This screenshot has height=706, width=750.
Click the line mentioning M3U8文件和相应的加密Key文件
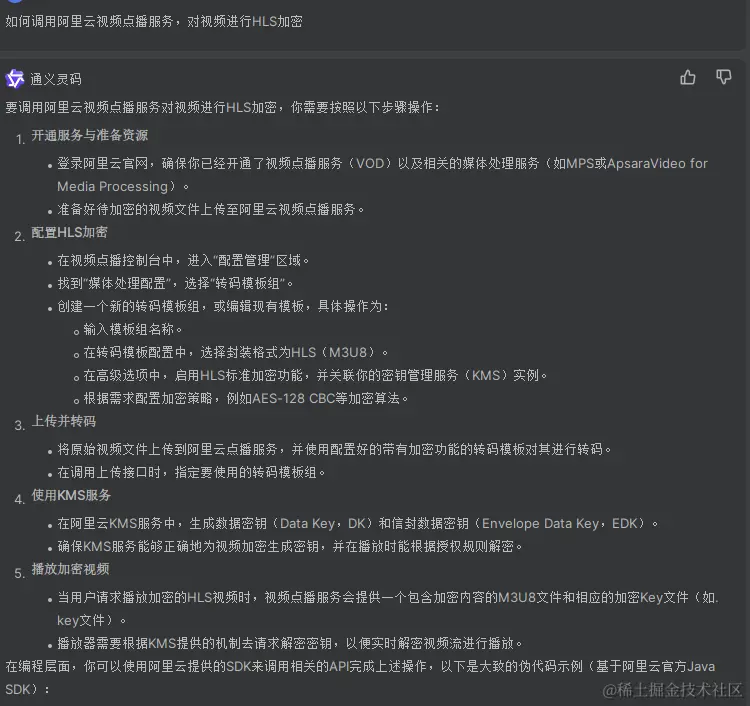tap(388, 609)
